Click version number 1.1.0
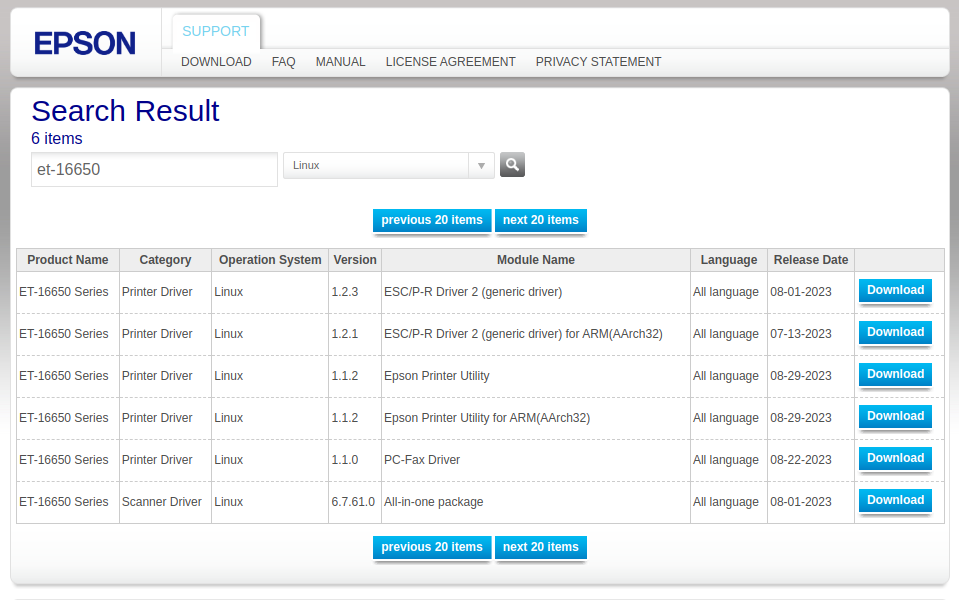The width and height of the screenshot is (959, 600). [x=344, y=460]
